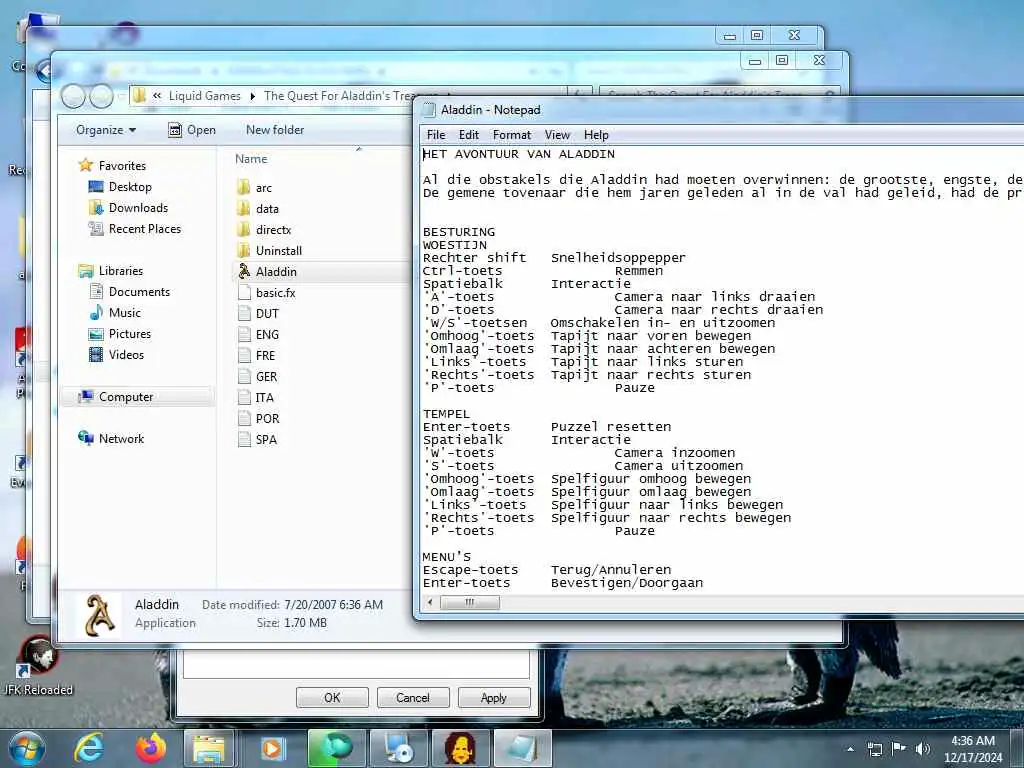Select the basic.fx file icon
The width and height of the screenshot is (1024, 768).
[x=244, y=293]
